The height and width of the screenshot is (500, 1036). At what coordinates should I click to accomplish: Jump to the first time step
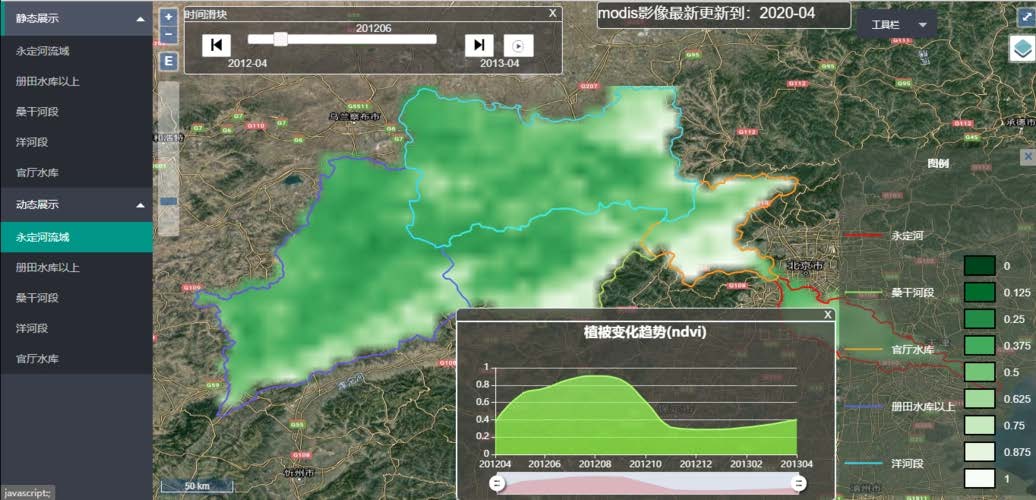(216, 45)
